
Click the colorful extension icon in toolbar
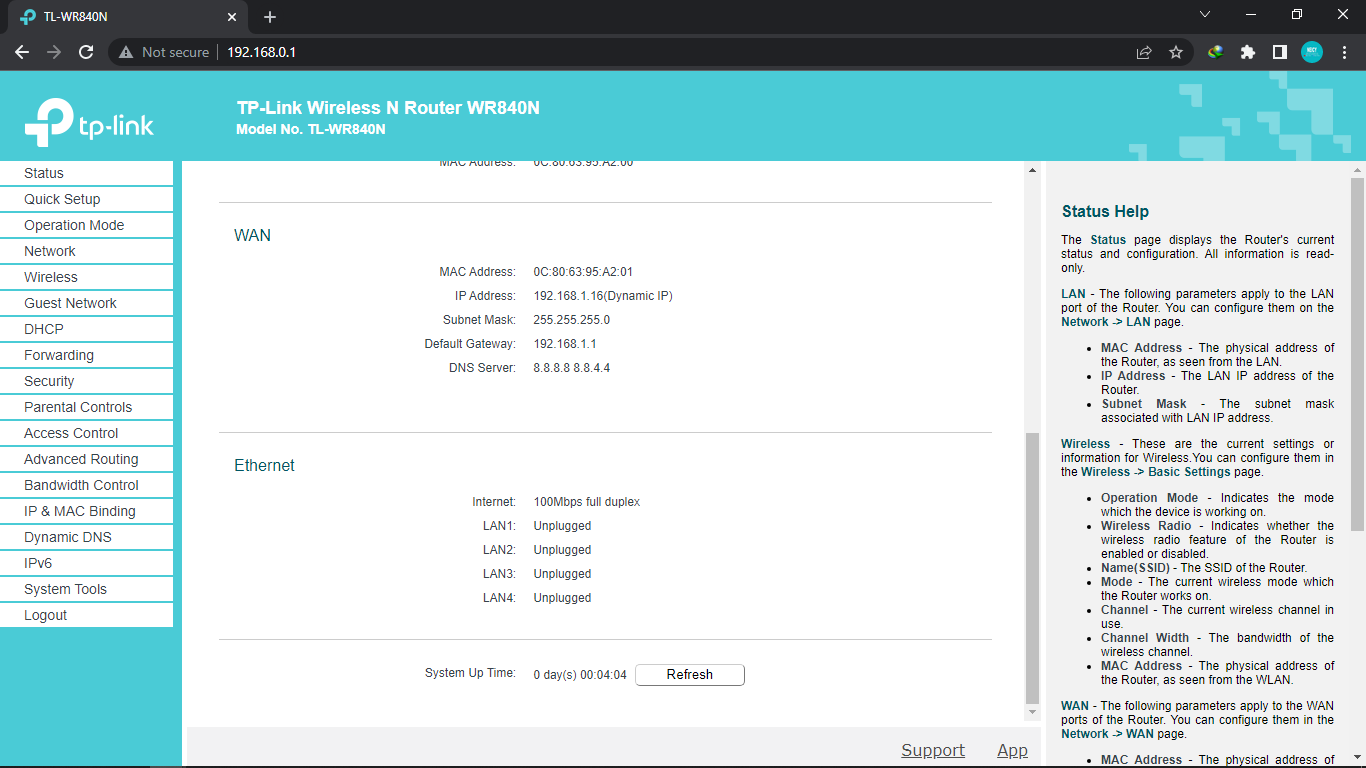[1216, 52]
